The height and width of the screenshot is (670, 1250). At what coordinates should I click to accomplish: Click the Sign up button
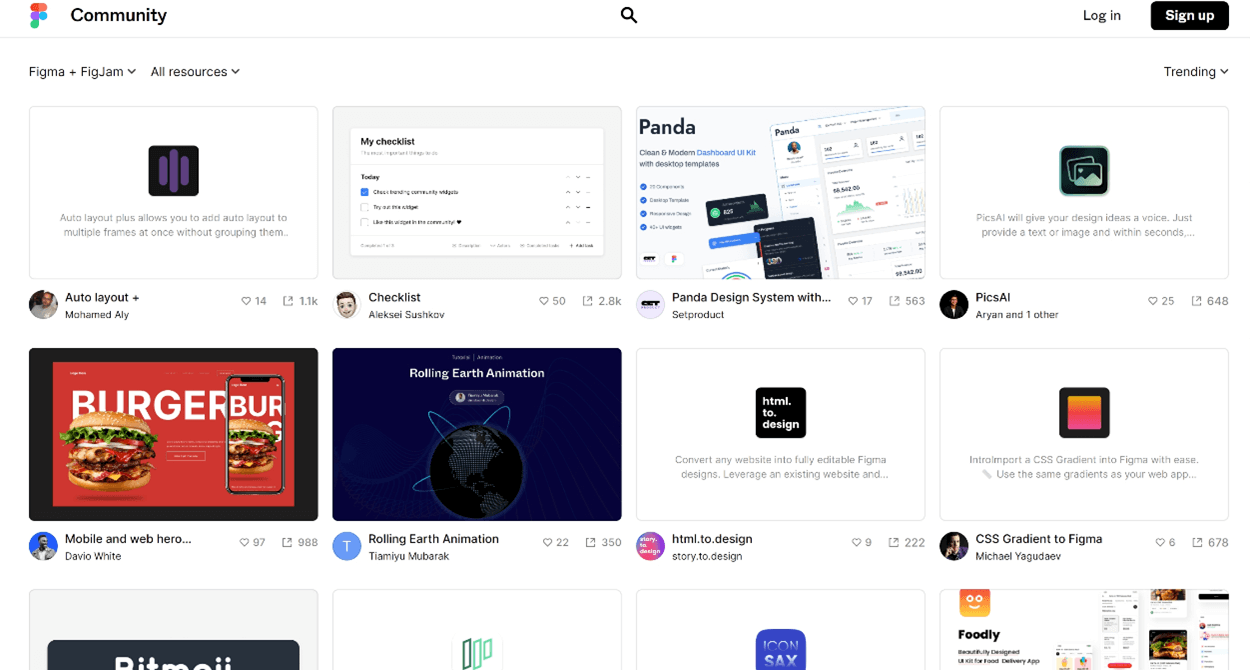tap(1190, 15)
